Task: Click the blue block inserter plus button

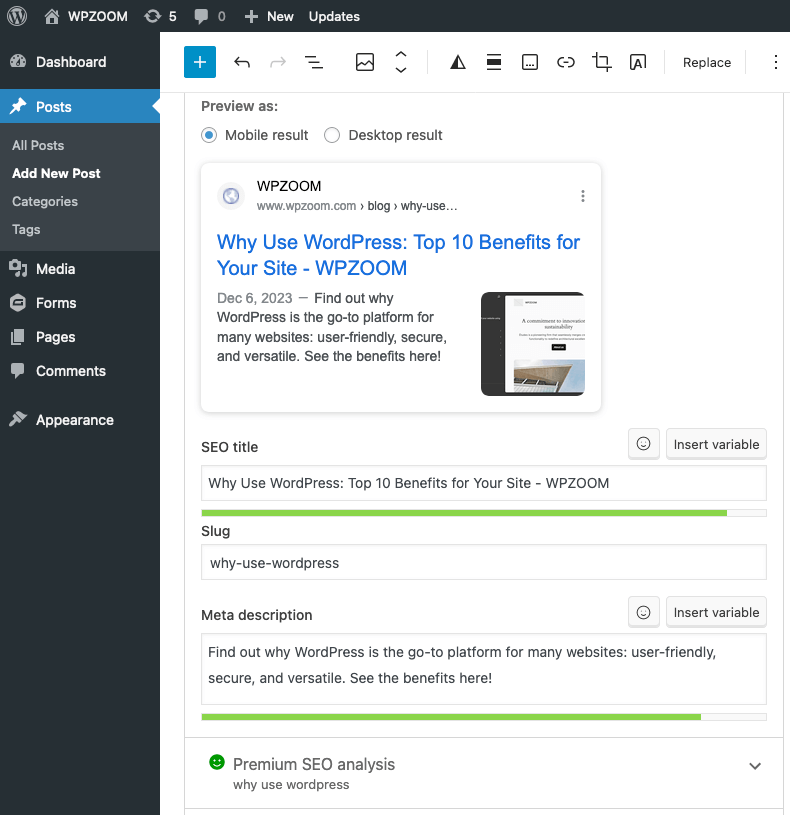Action: (200, 62)
